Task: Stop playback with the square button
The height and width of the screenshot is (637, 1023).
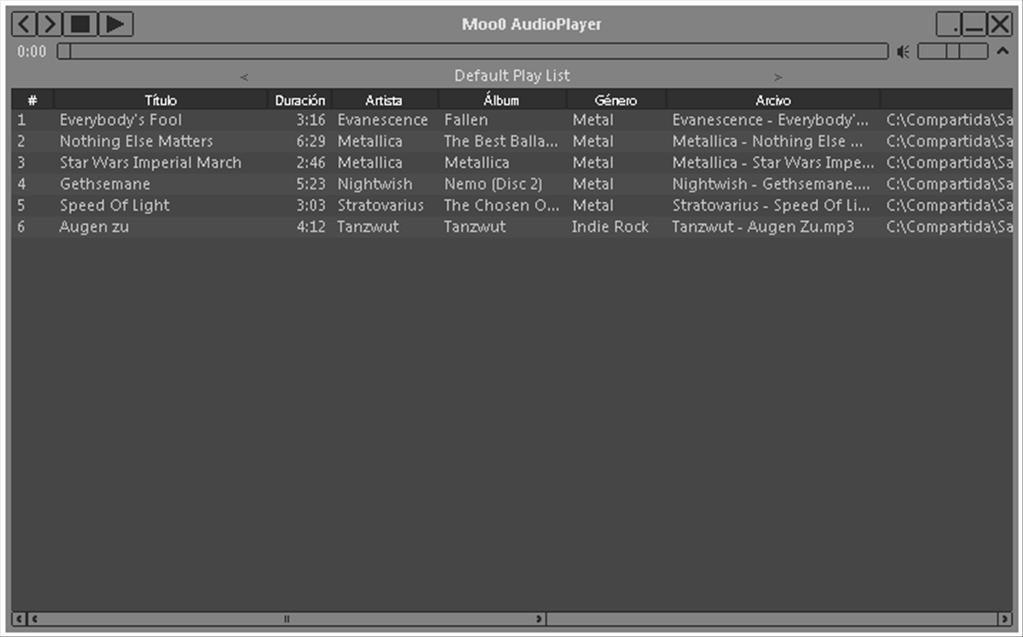Action: pos(80,25)
